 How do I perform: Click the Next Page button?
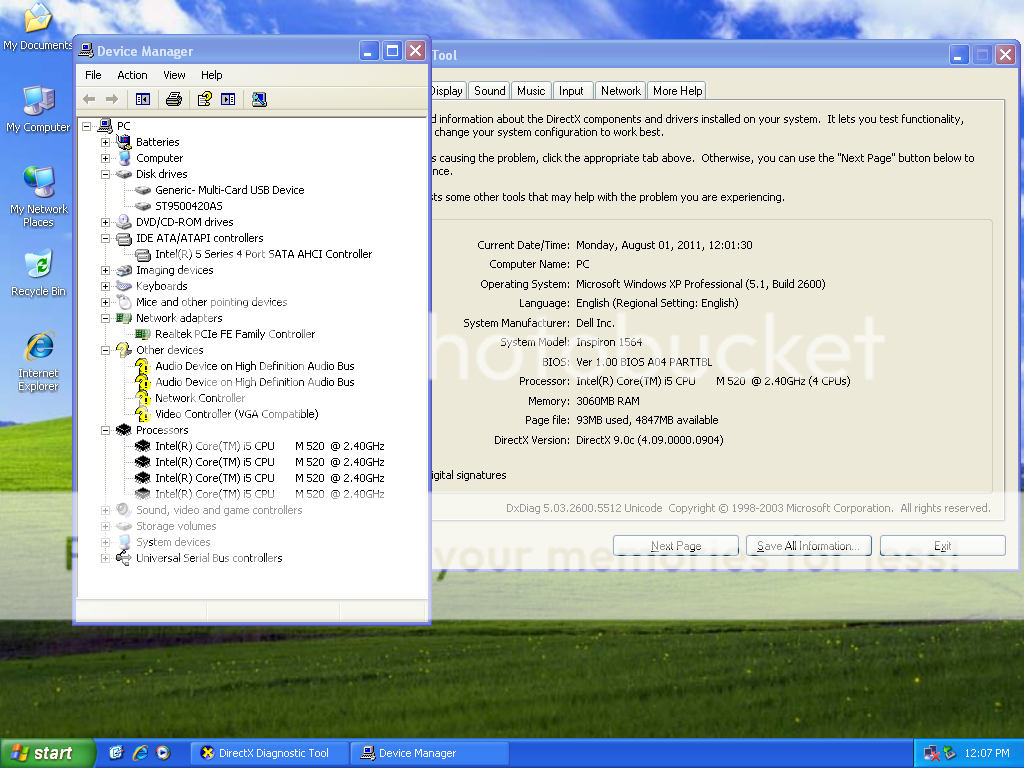676,545
